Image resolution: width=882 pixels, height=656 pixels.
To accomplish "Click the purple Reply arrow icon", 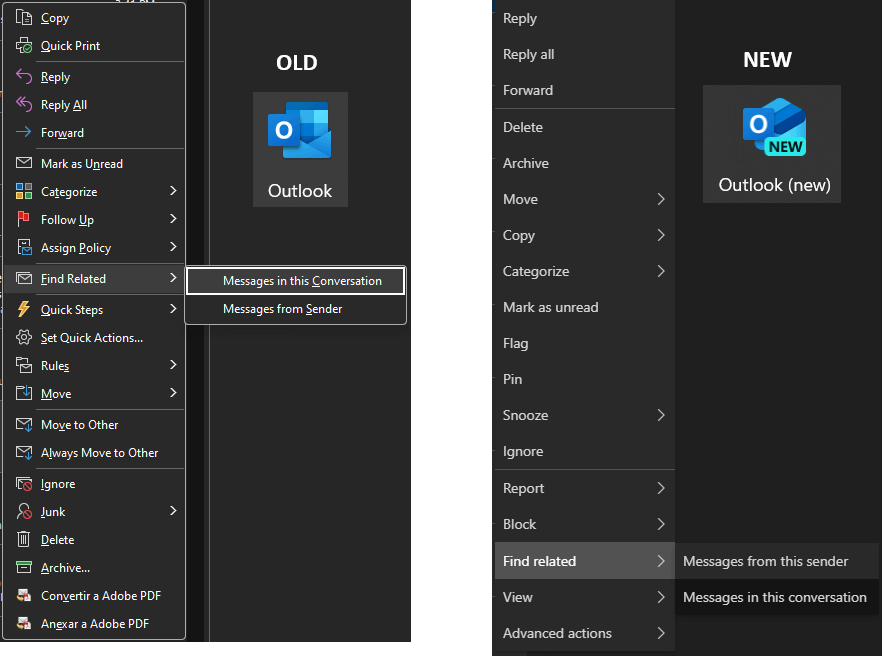I will click(24, 77).
